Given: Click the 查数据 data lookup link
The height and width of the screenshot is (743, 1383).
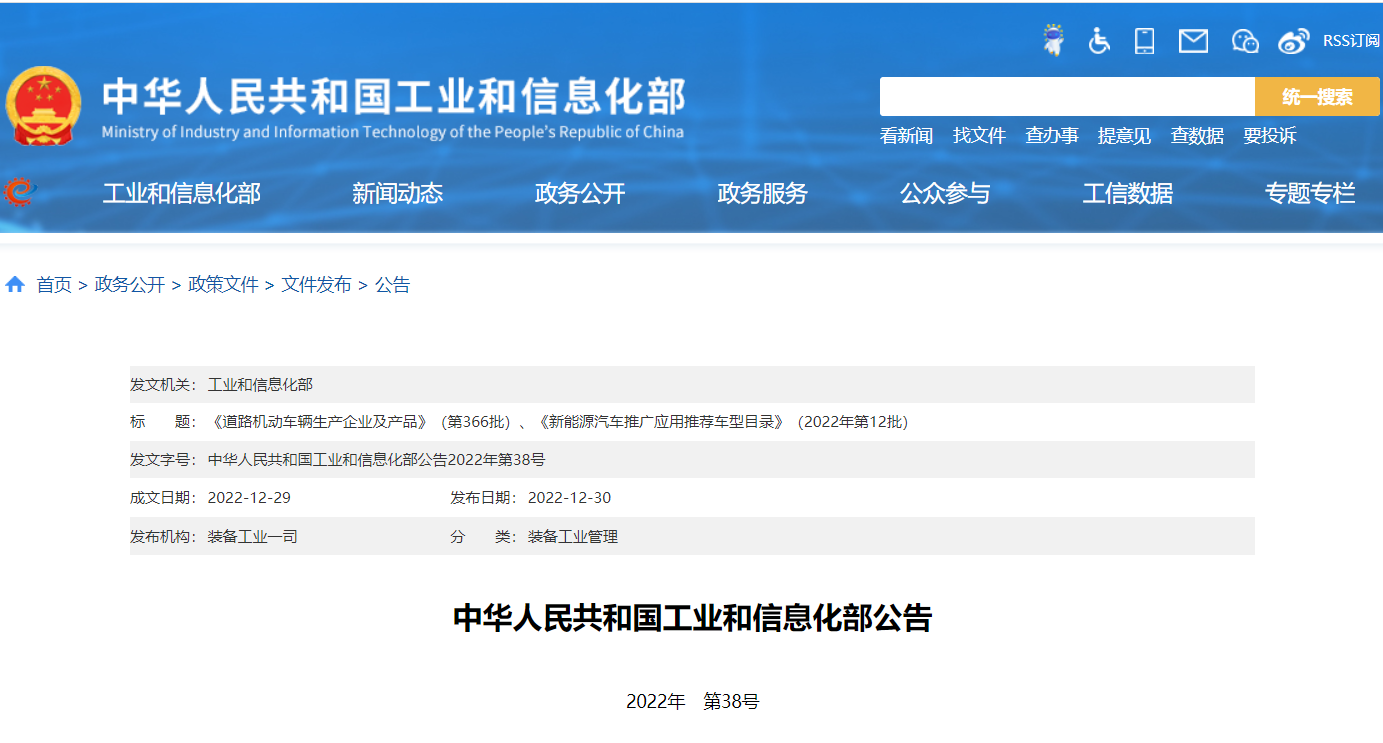Looking at the screenshot, I should pyautogui.click(x=1197, y=136).
